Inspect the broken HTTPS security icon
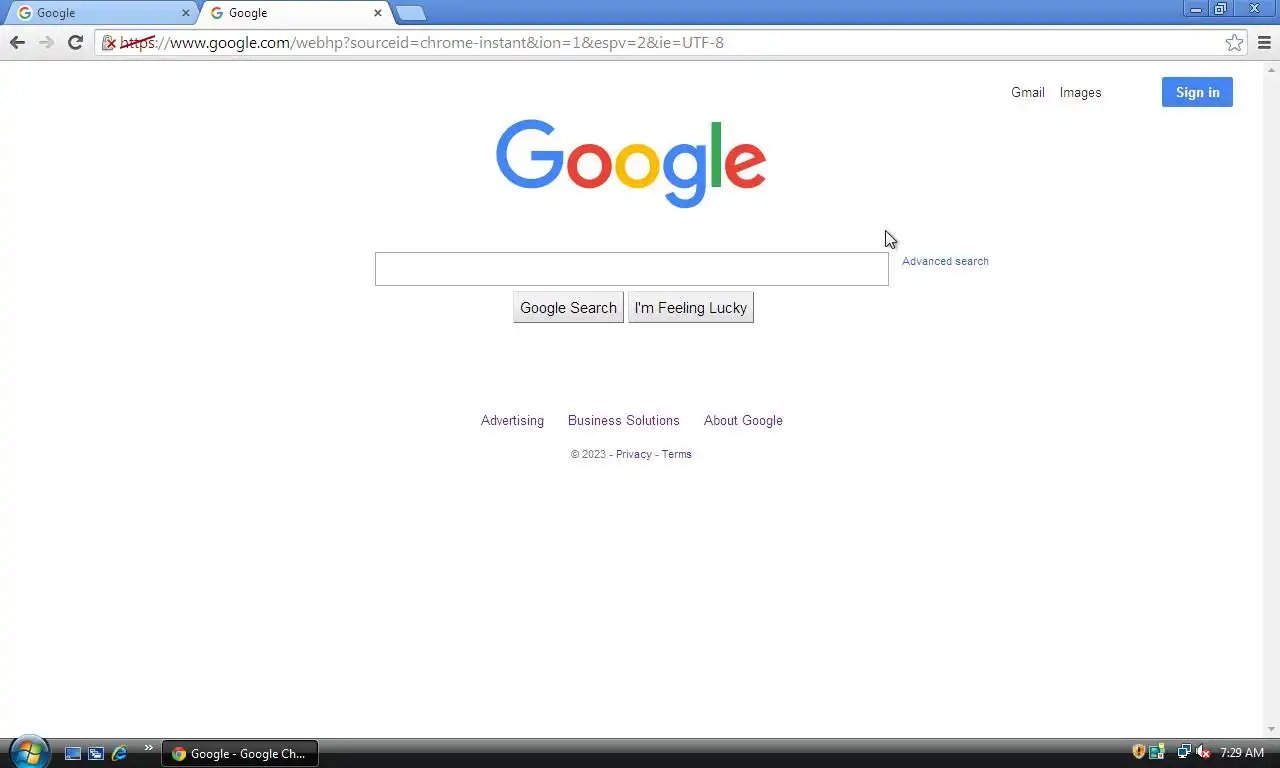The height and width of the screenshot is (768, 1280). pyautogui.click(x=109, y=43)
